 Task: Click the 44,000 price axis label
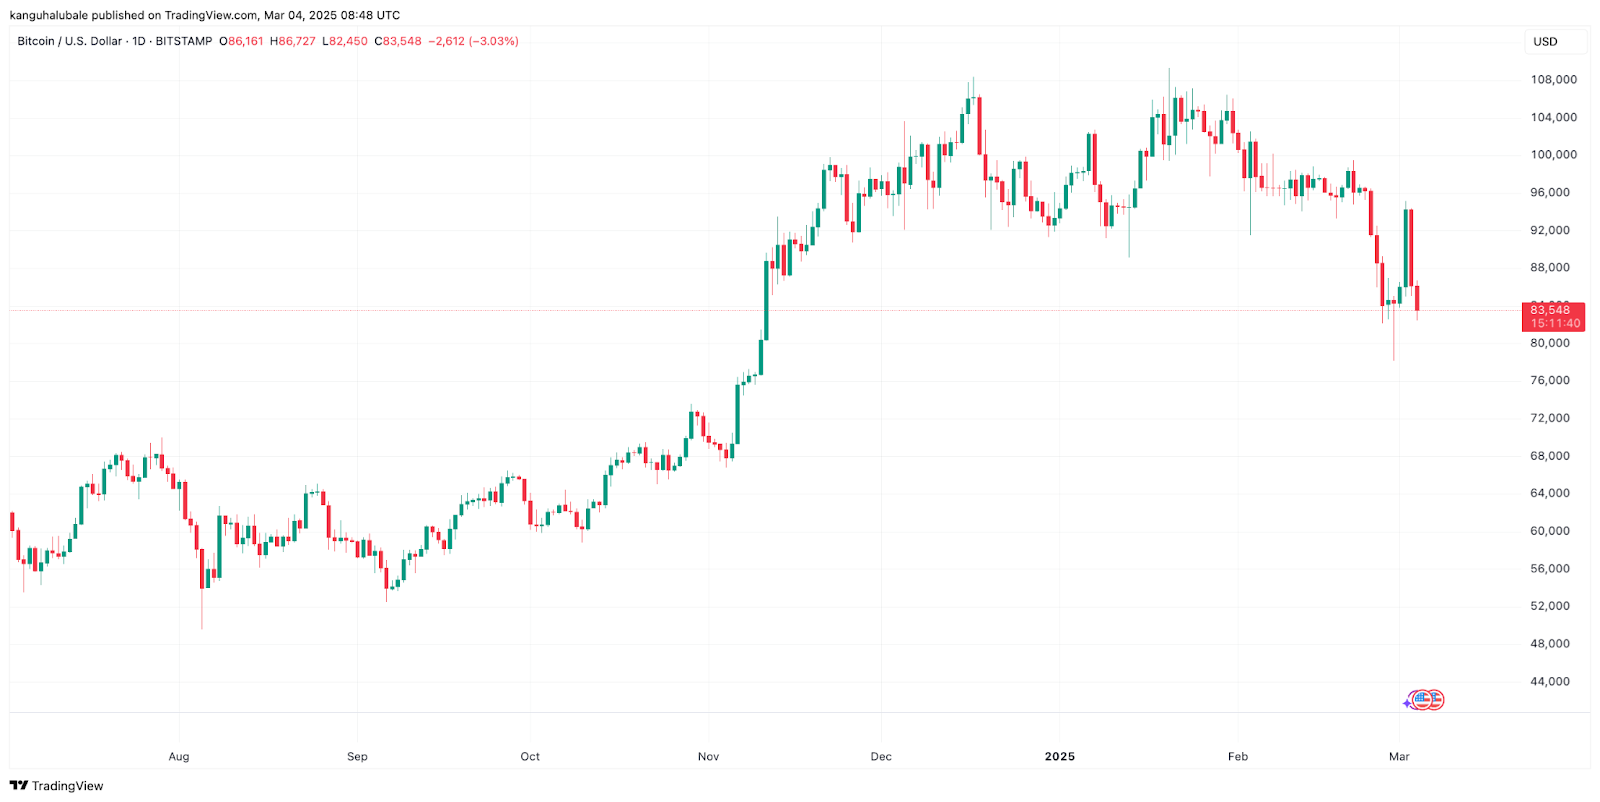click(1549, 682)
